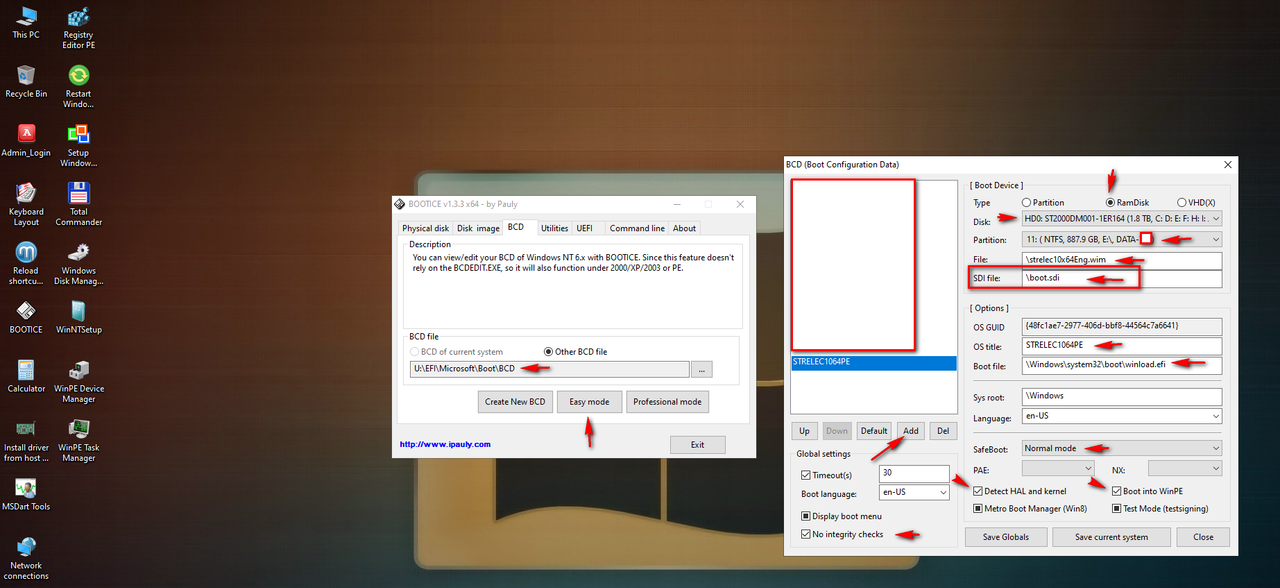Open WinPE Device Manager icon
Image resolution: width=1280 pixels, height=588 pixels.
(x=78, y=382)
